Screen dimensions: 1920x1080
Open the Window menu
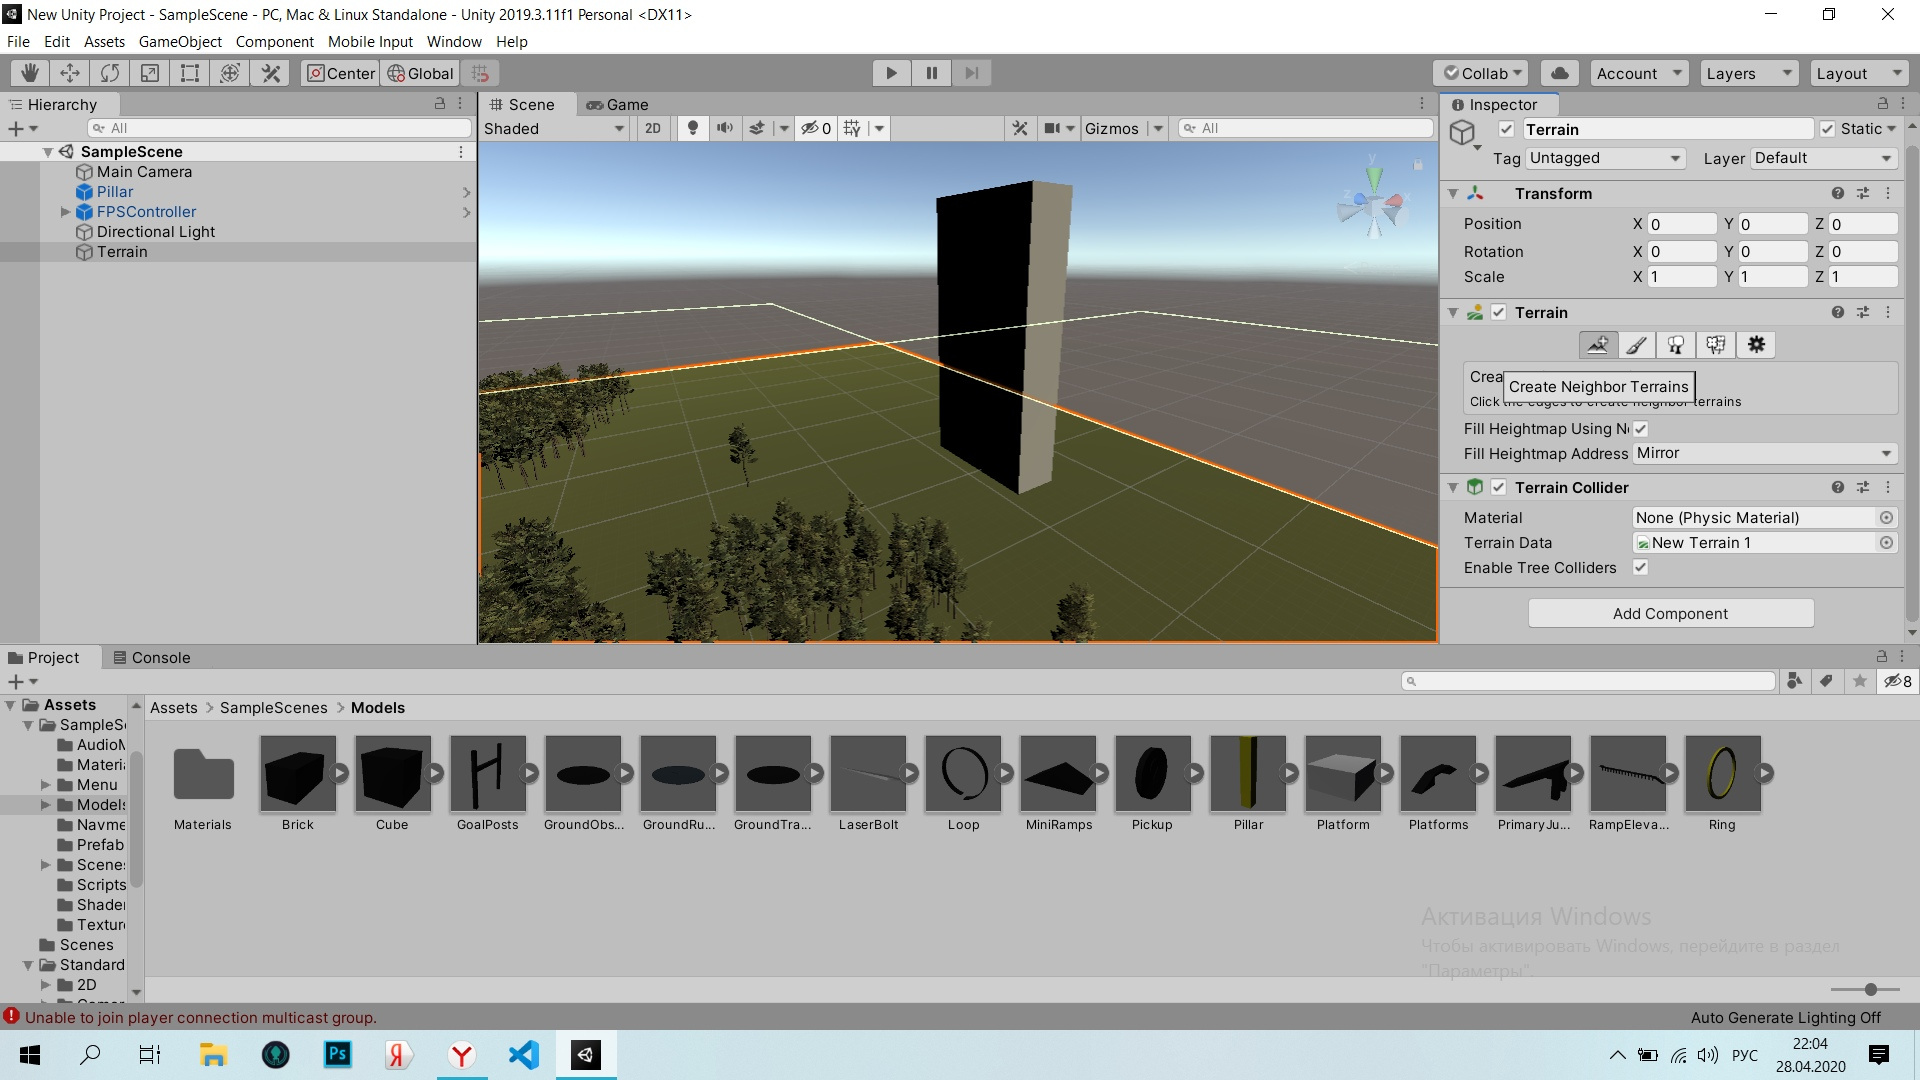(x=454, y=42)
